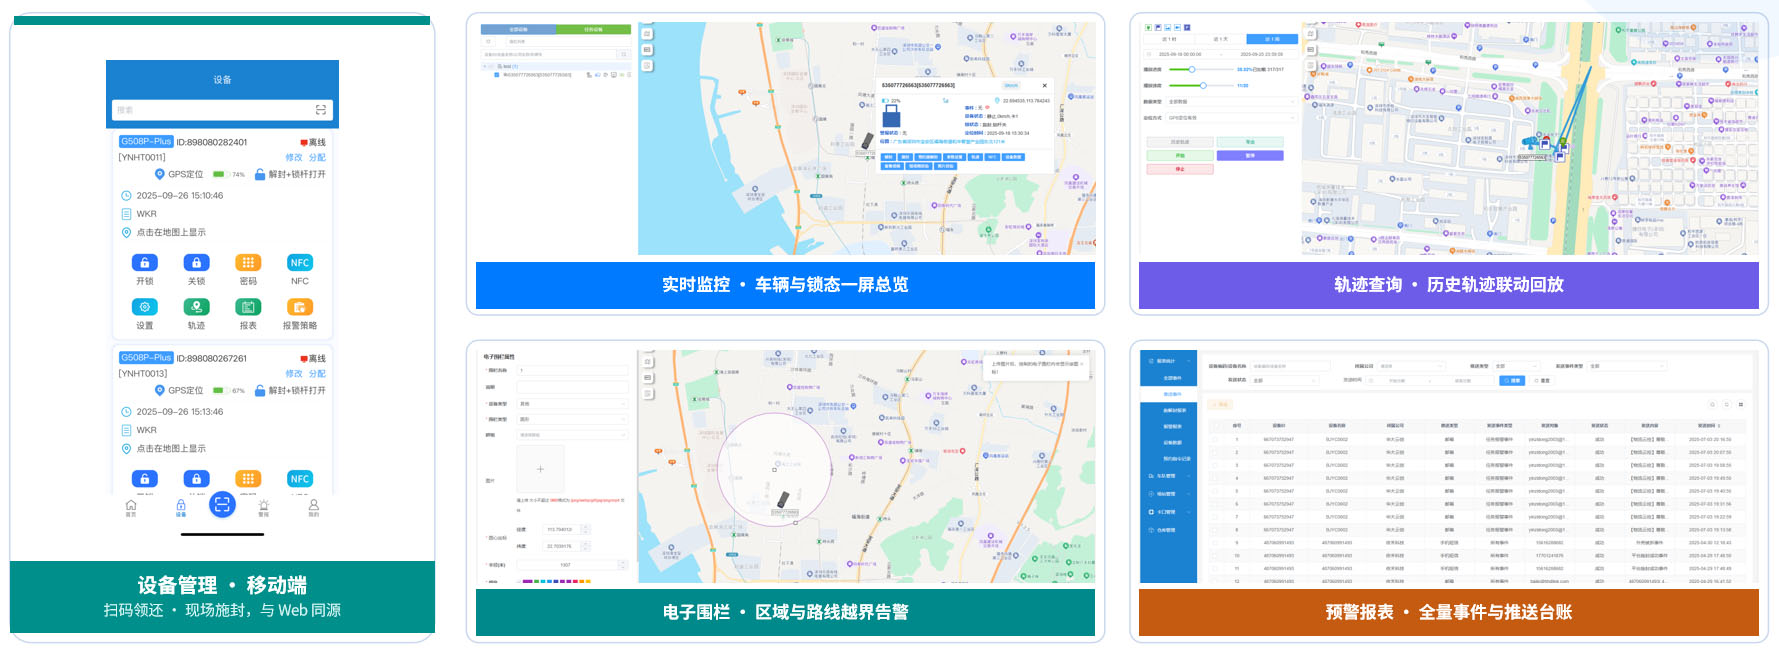Click Assign (分配) link on device YNHT0013
This screenshot has width=1779, height=655.
coord(317,373)
